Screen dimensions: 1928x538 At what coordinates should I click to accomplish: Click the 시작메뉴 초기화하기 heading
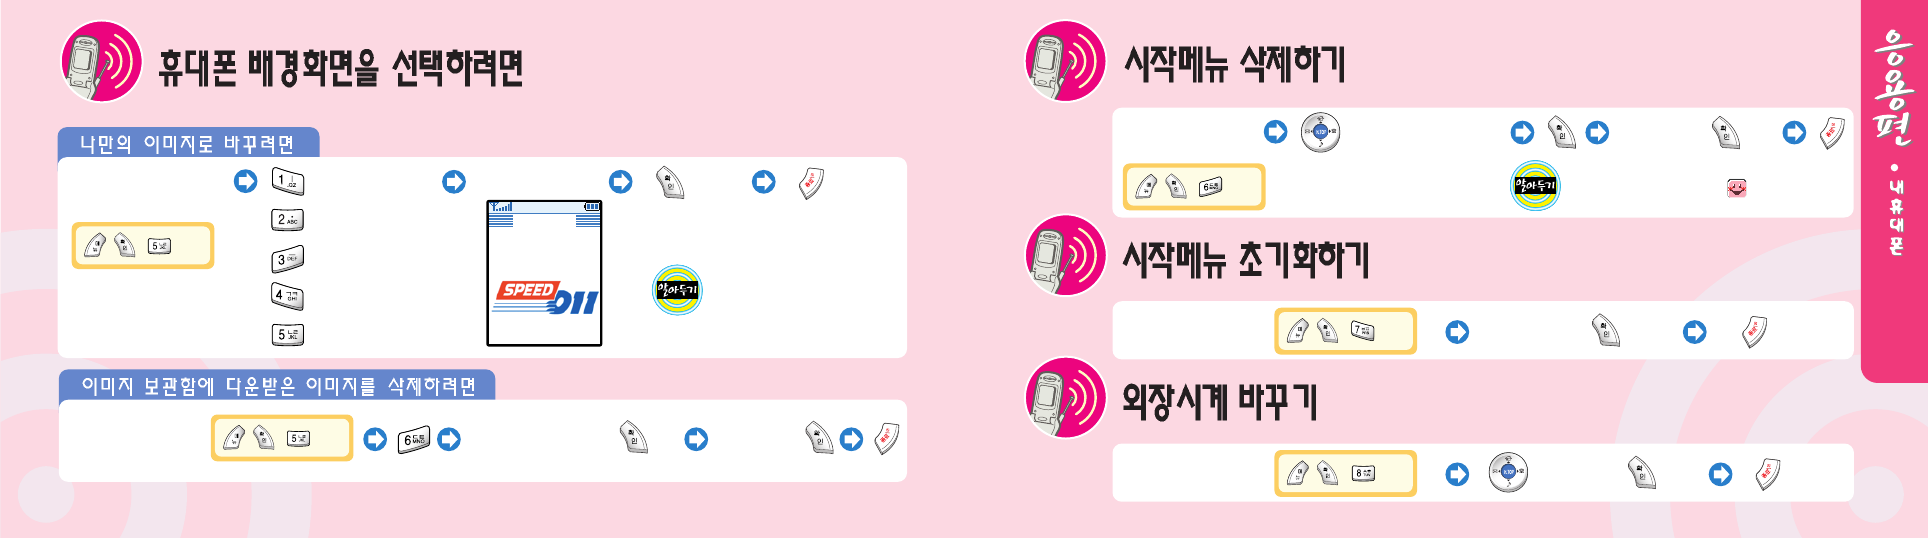[x=1246, y=259]
